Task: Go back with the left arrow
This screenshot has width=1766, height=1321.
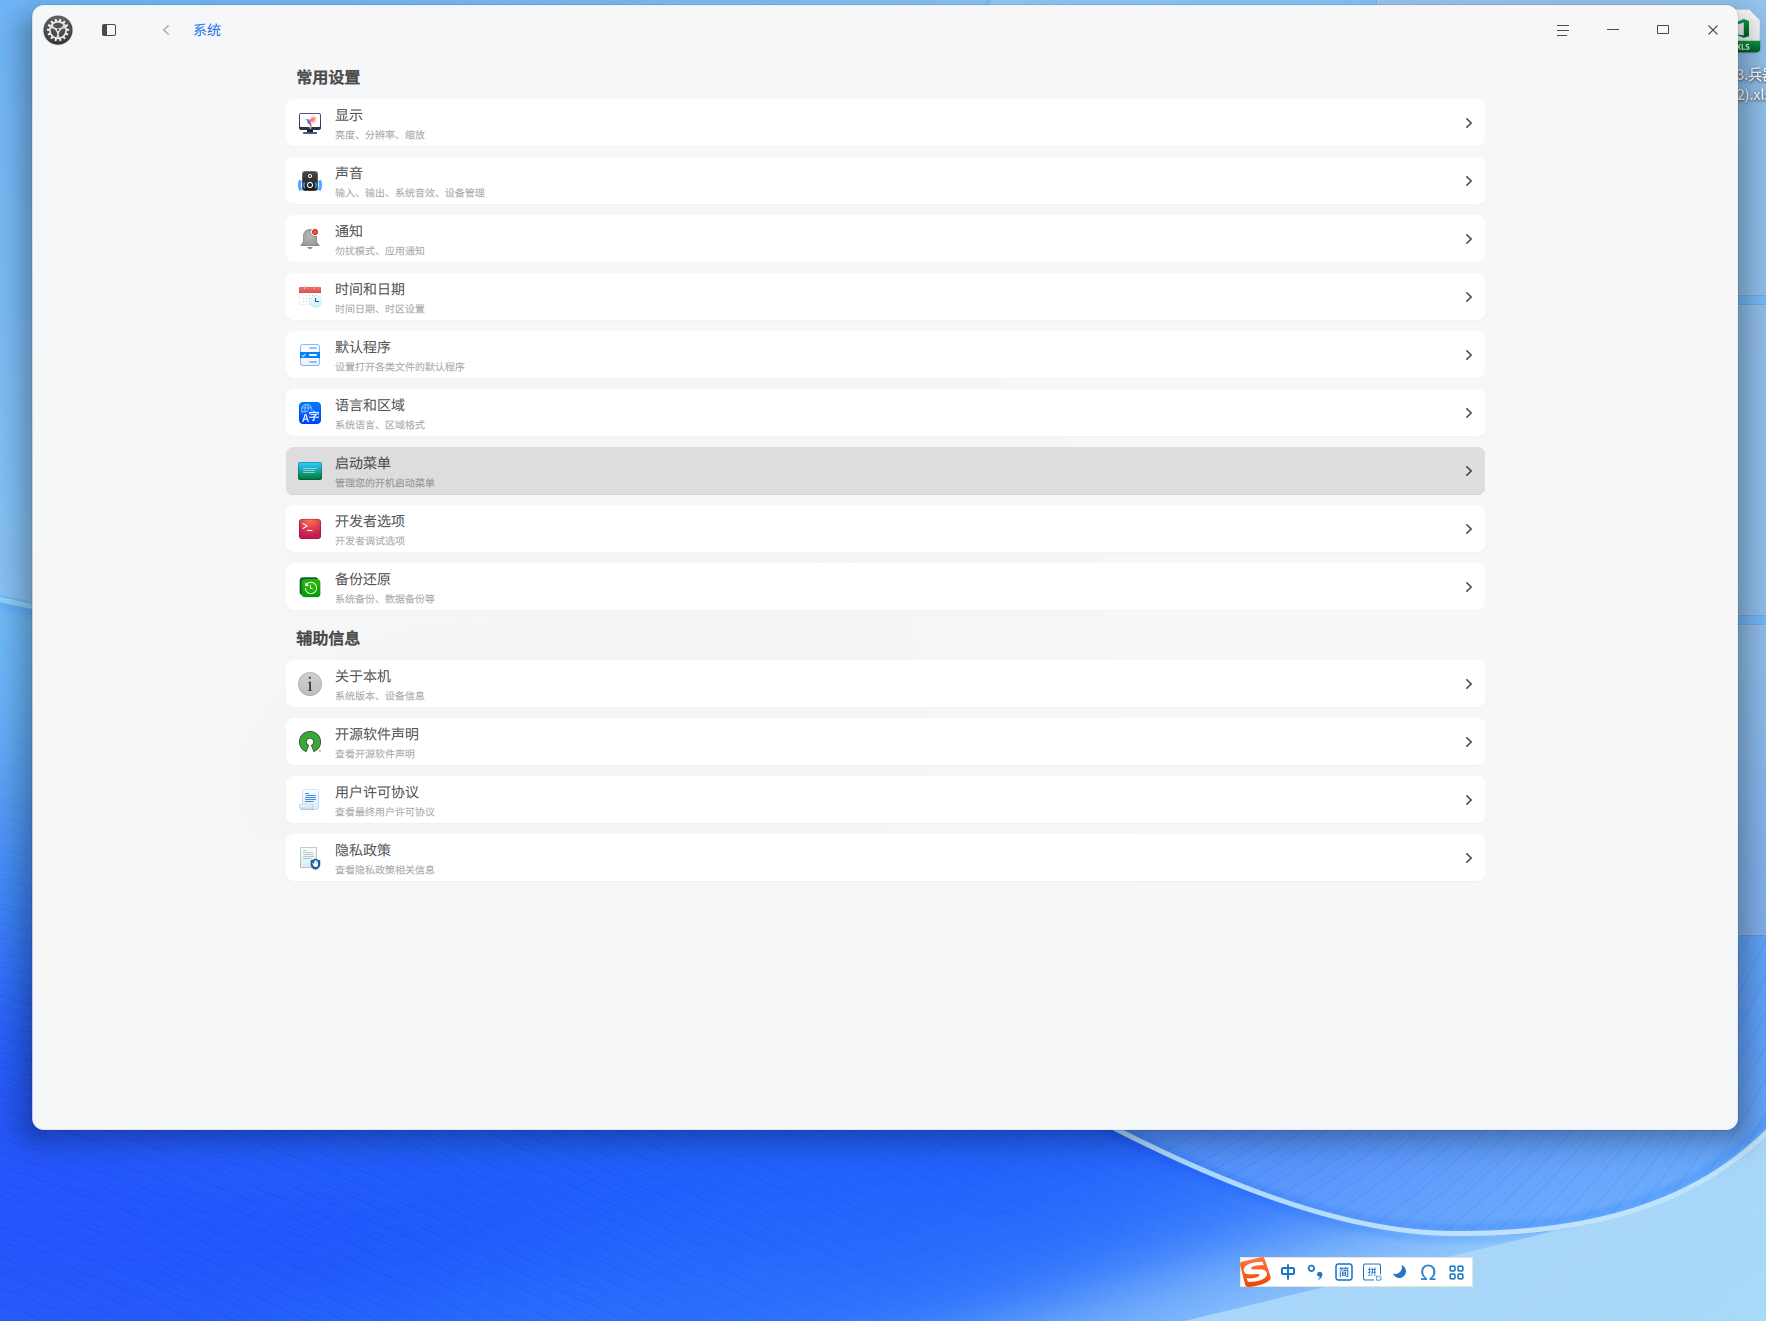Action: [x=166, y=30]
